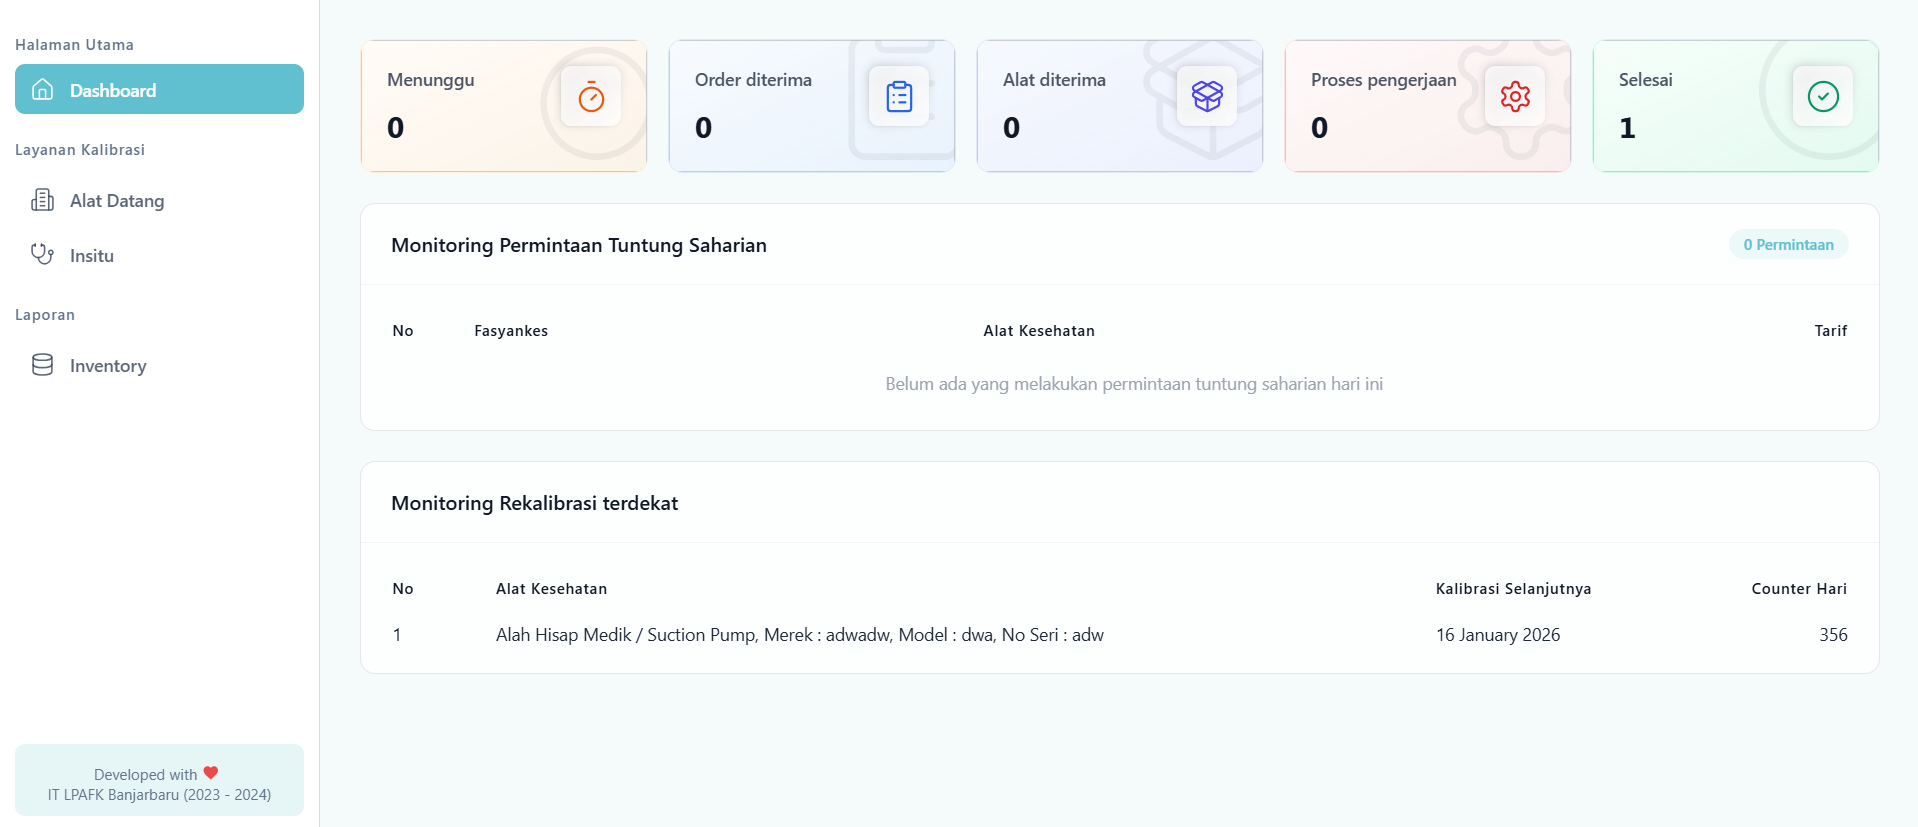Click the database icon beside Inventory
The height and width of the screenshot is (827, 1918).
click(42, 364)
